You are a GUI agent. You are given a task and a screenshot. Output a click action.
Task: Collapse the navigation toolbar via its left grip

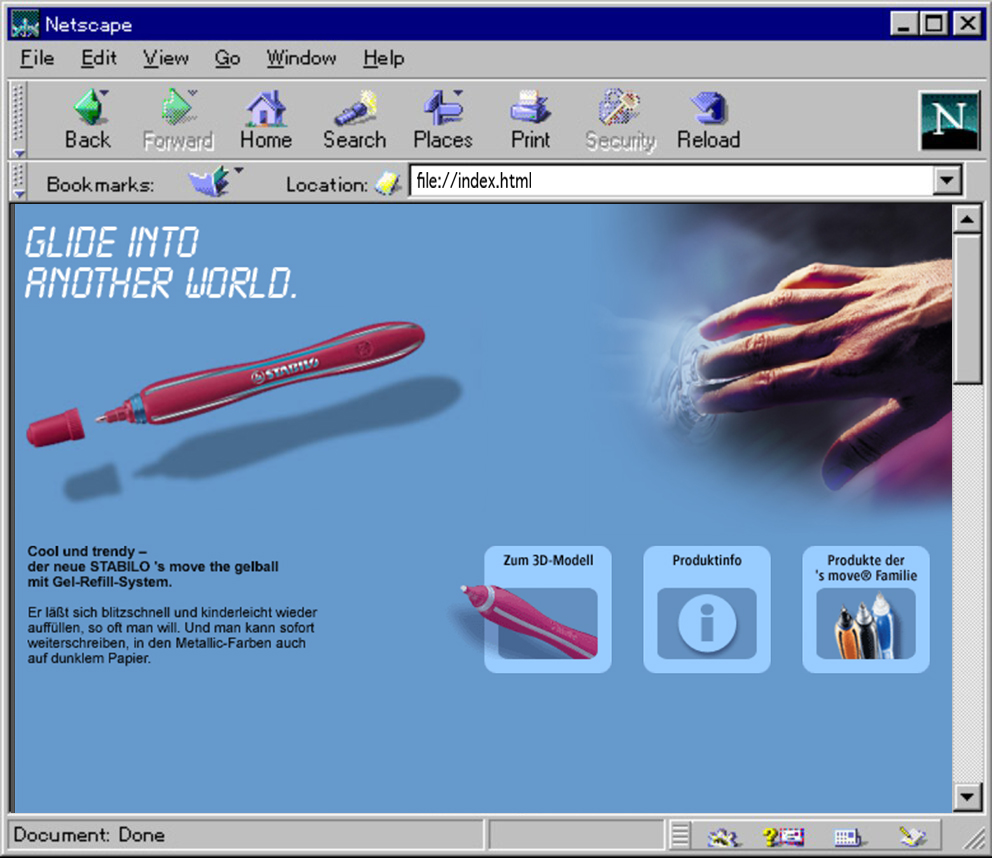pos(17,118)
